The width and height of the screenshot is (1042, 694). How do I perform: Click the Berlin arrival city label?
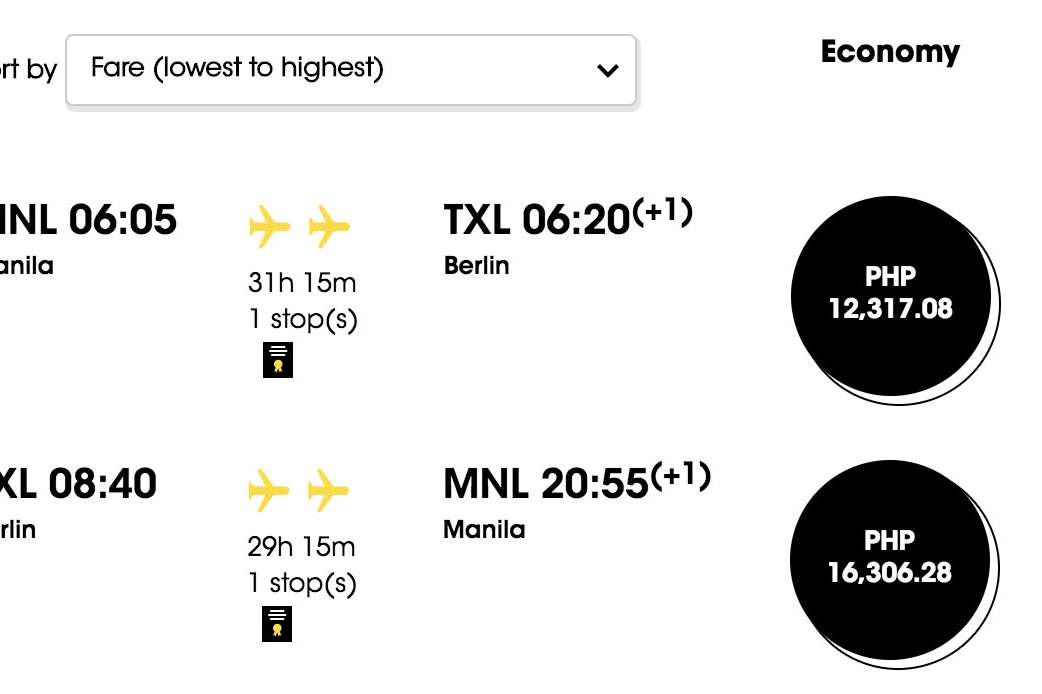tap(476, 266)
